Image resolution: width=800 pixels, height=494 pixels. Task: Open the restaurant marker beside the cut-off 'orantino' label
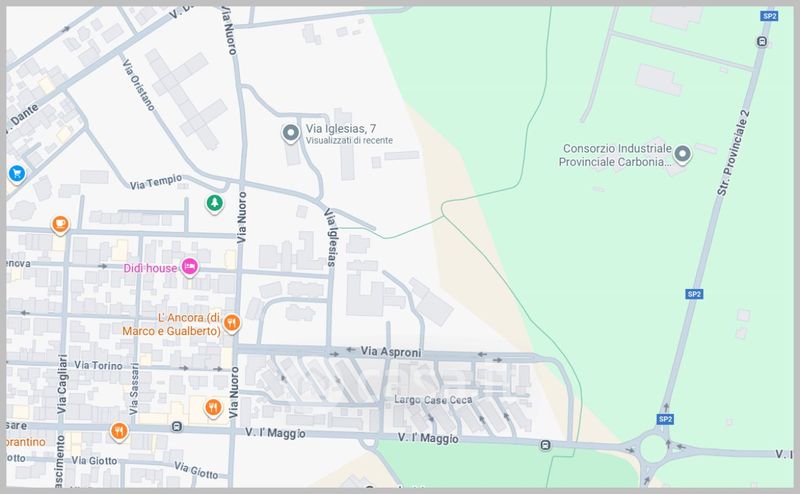click(x=120, y=431)
